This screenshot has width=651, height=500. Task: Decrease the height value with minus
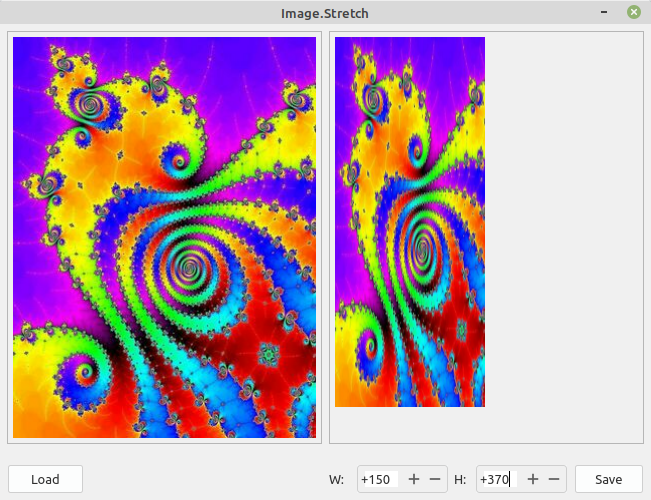click(554, 479)
